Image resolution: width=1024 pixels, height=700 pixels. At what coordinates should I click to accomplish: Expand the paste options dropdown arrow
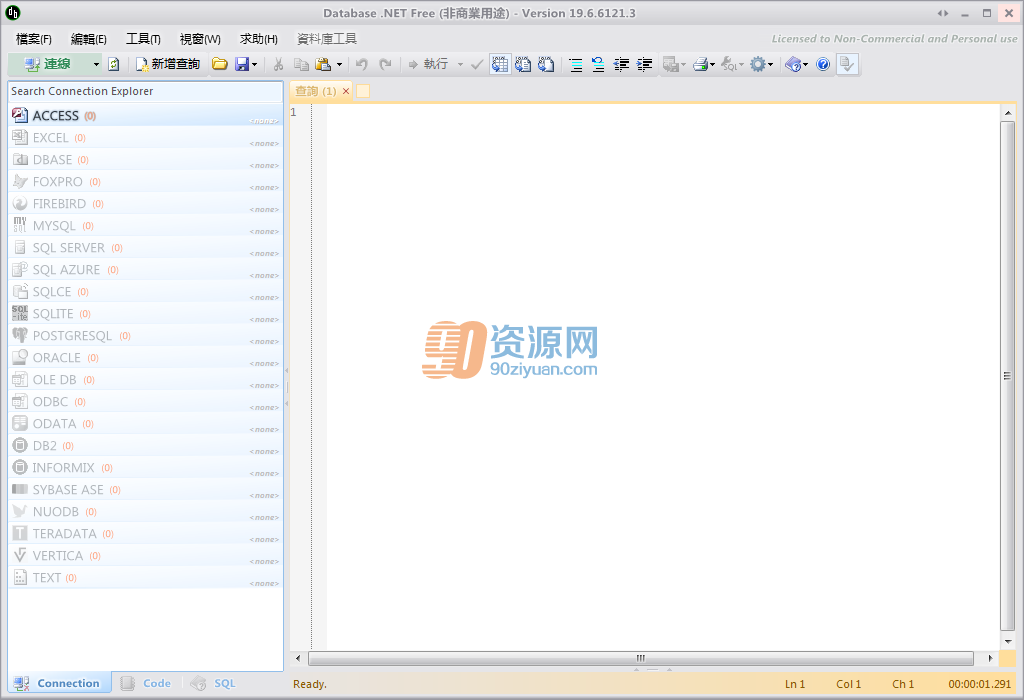[x=340, y=64]
